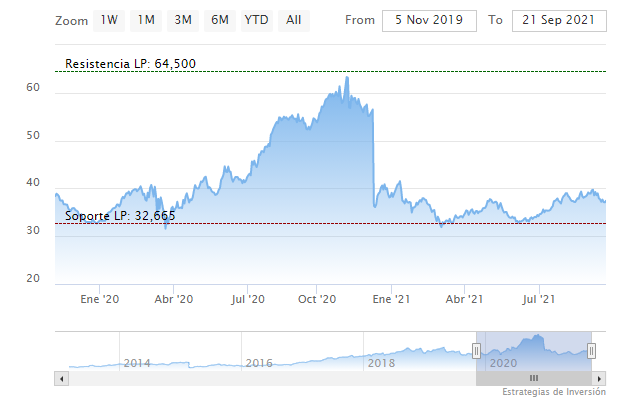
Task: Click the navigator's left range handle
Action: [477, 350]
